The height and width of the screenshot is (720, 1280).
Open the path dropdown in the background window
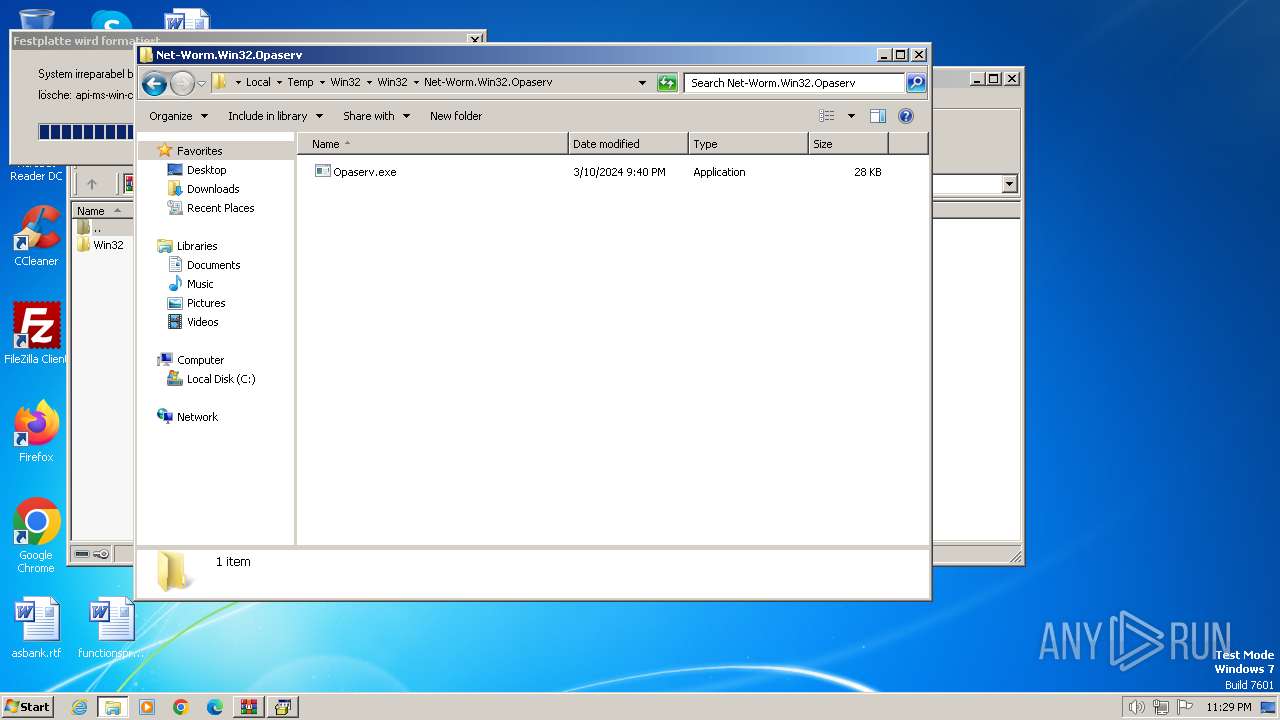(1009, 184)
